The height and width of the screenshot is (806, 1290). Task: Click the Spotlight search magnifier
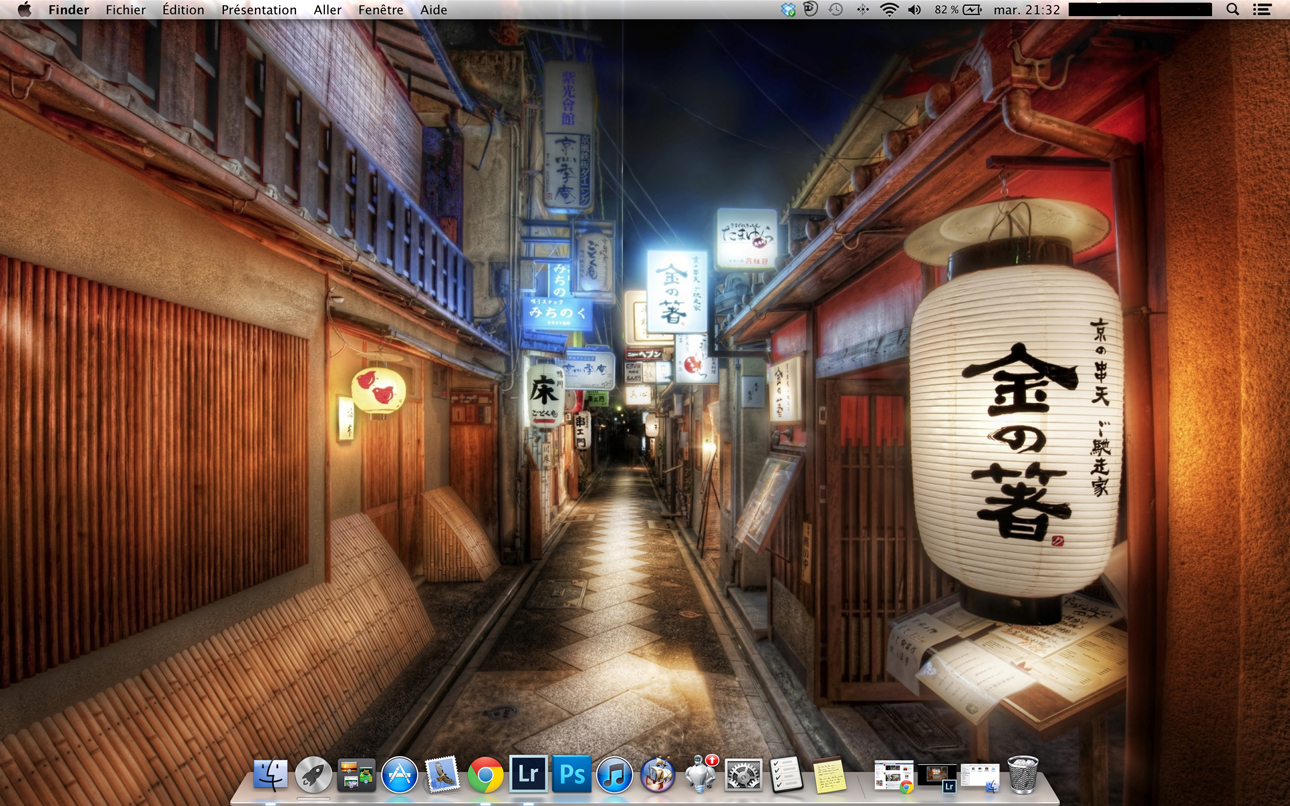[1232, 10]
